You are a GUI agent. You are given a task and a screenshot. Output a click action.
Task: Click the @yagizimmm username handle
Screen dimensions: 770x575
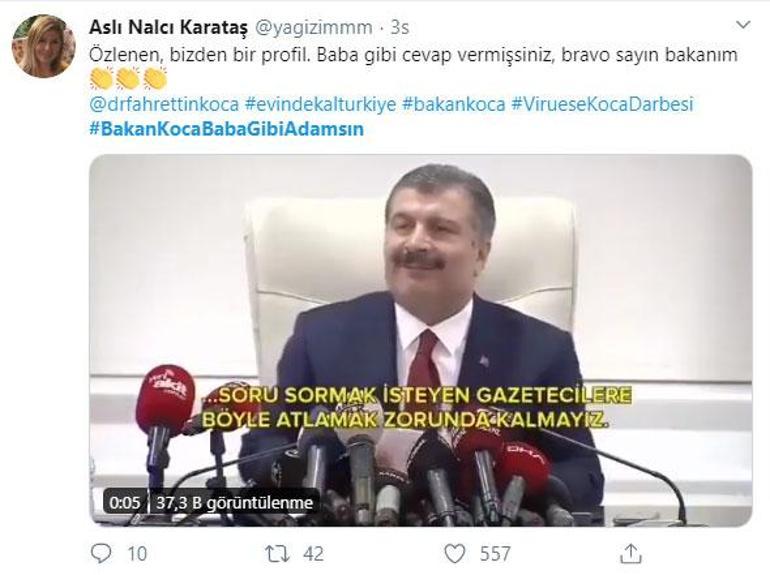pos(314,28)
